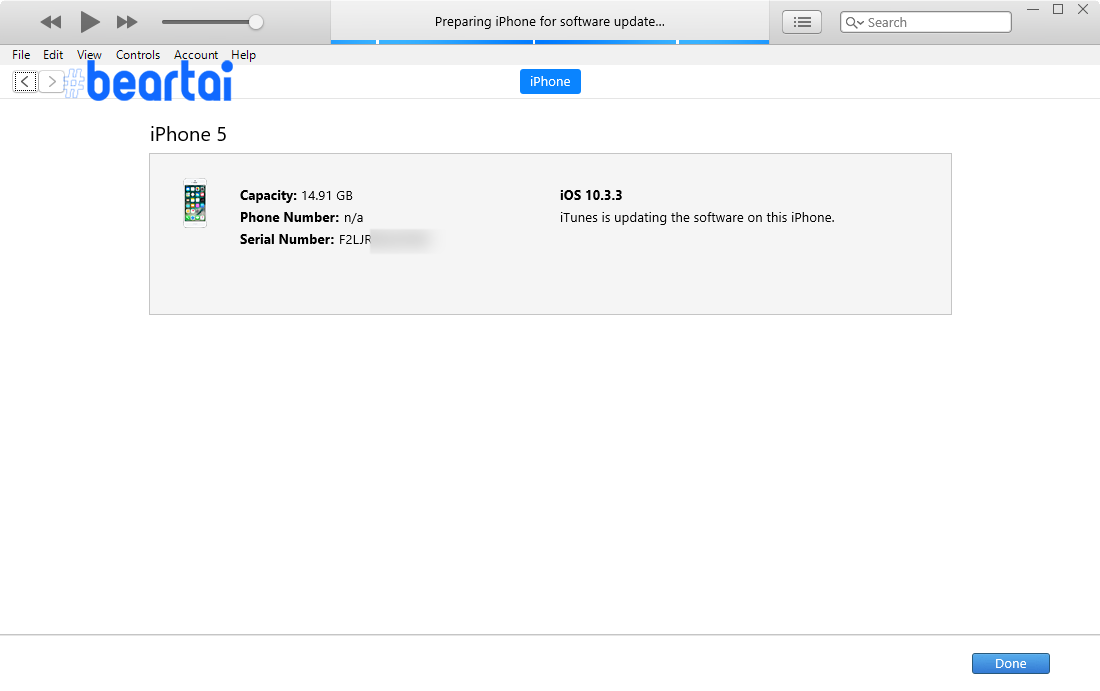Open the File menu
This screenshot has width=1100, height=691.
(21, 55)
